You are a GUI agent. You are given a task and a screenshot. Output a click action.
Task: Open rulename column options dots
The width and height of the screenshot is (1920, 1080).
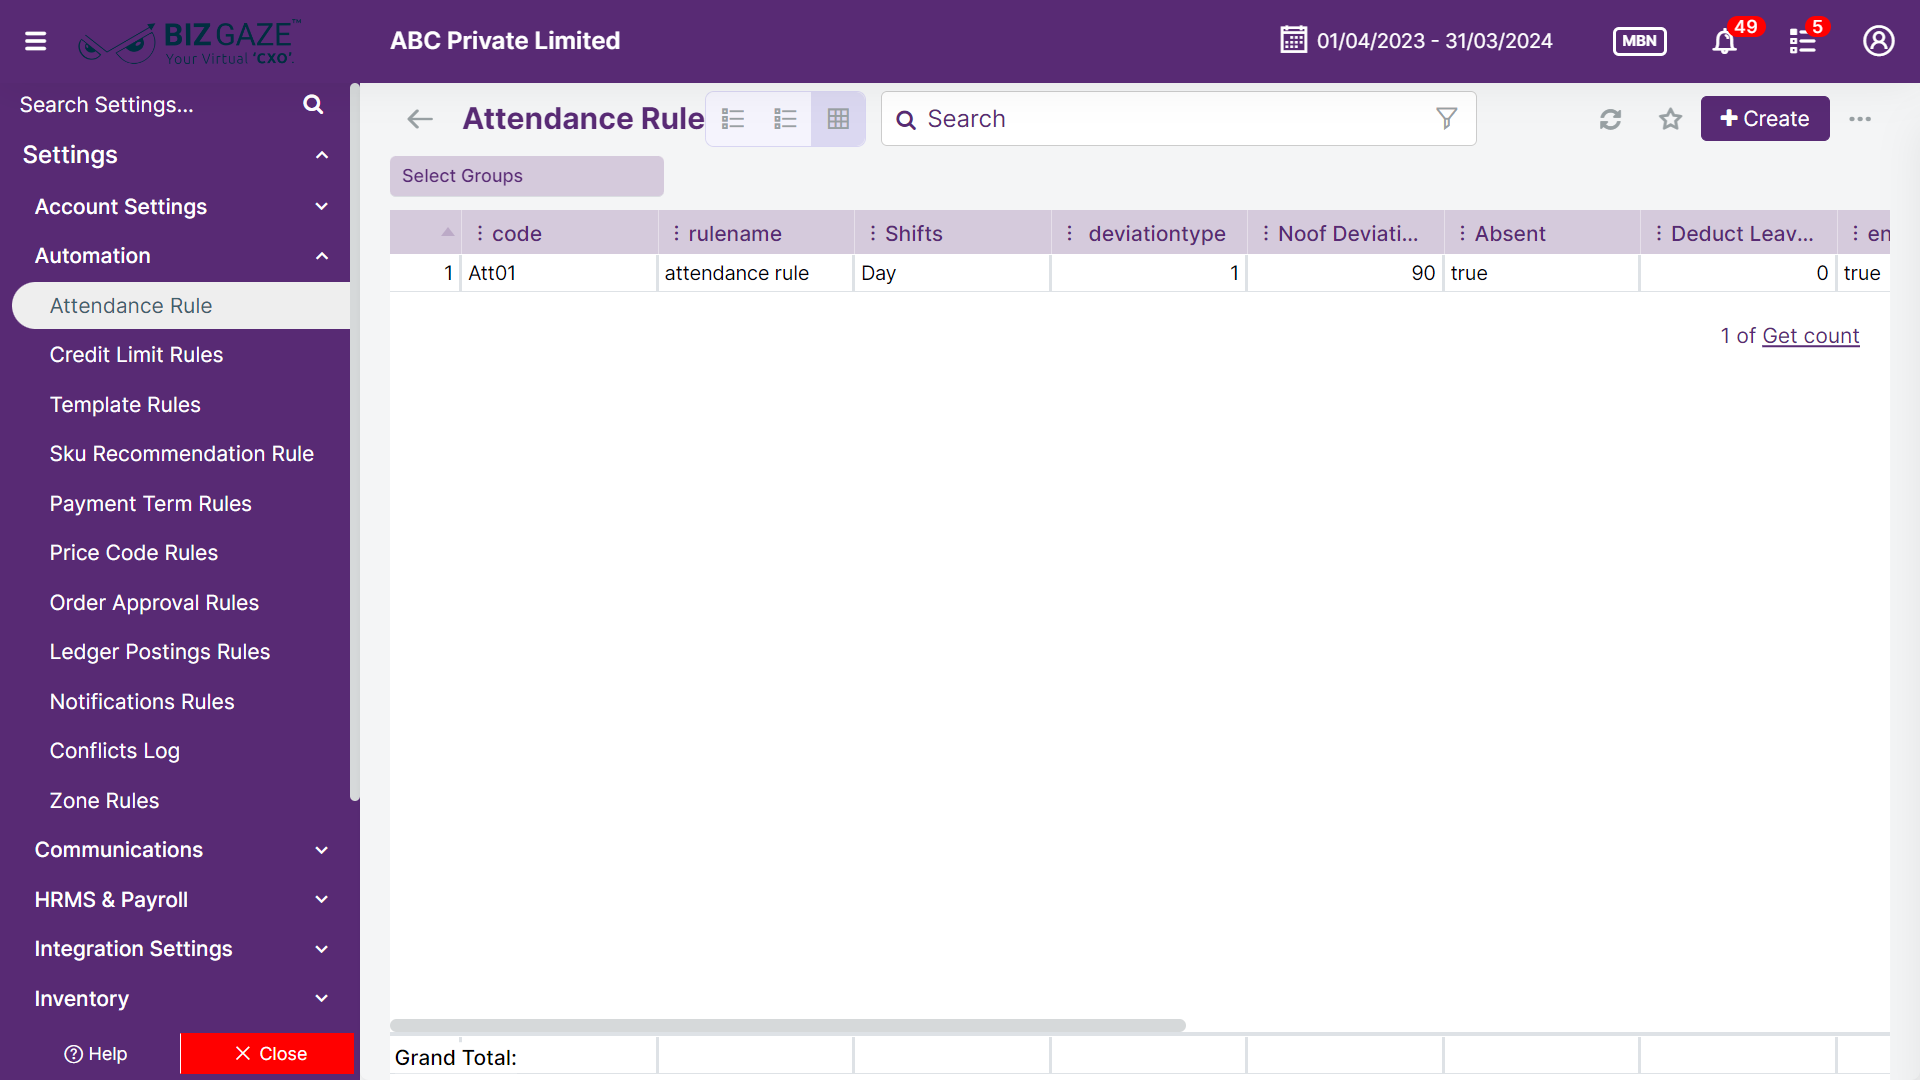pos(676,233)
